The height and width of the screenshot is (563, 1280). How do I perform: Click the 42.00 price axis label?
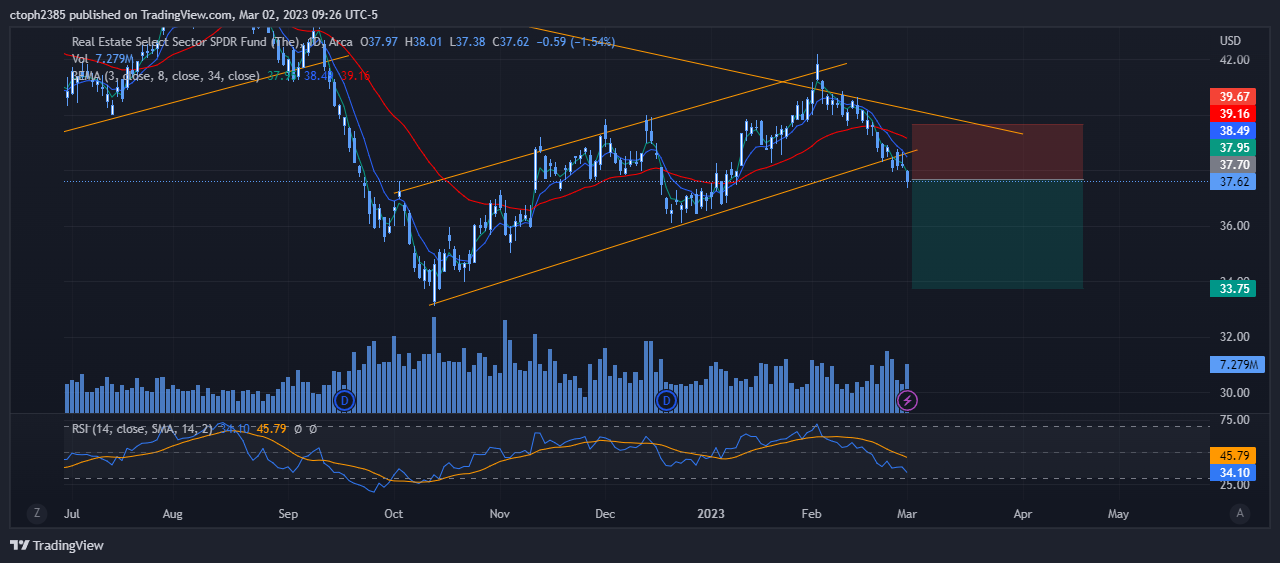tap(1234, 59)
